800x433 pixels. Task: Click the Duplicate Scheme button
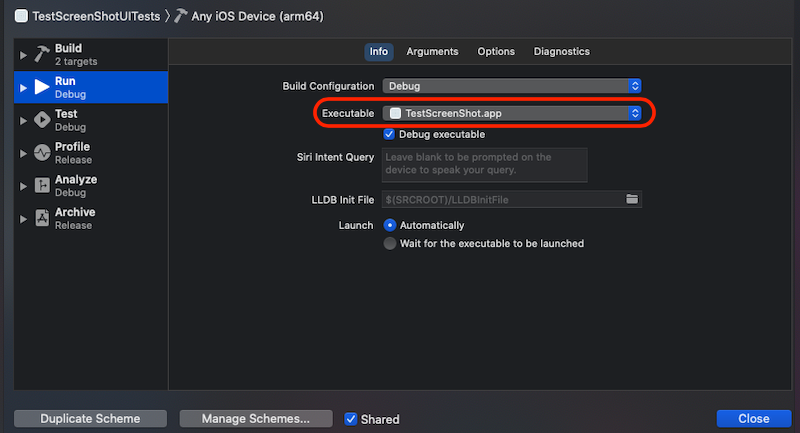click(90, 419)
